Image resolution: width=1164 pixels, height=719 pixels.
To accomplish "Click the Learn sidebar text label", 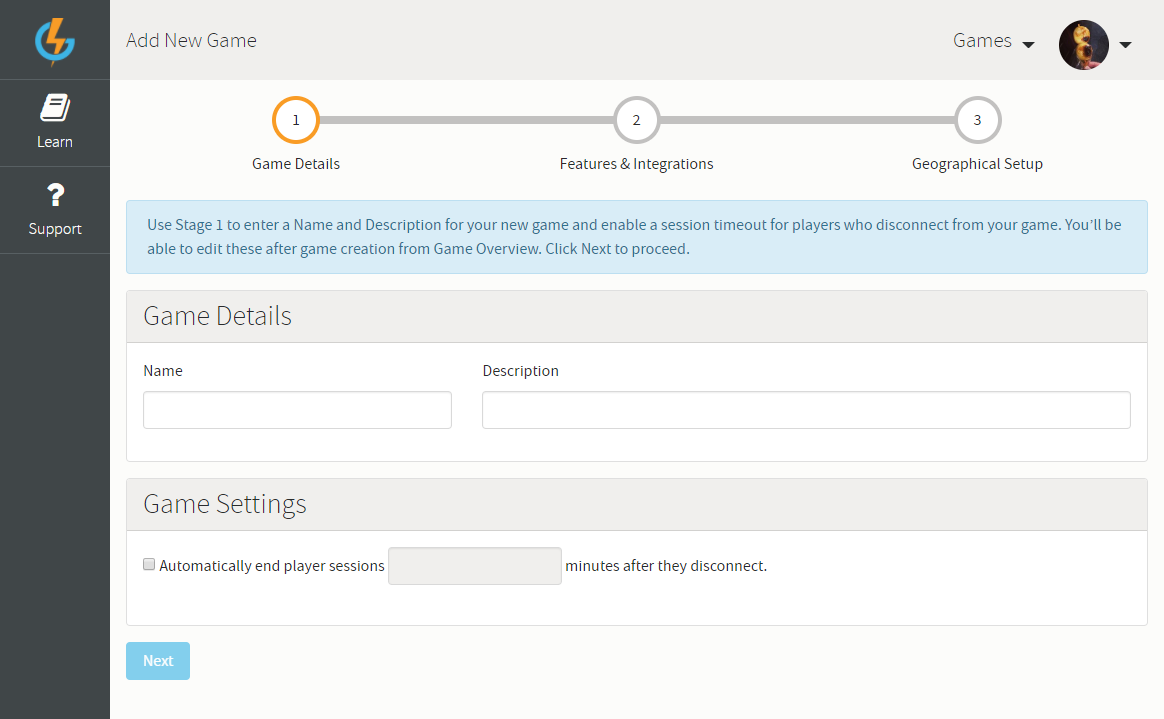I will [55, 142].
